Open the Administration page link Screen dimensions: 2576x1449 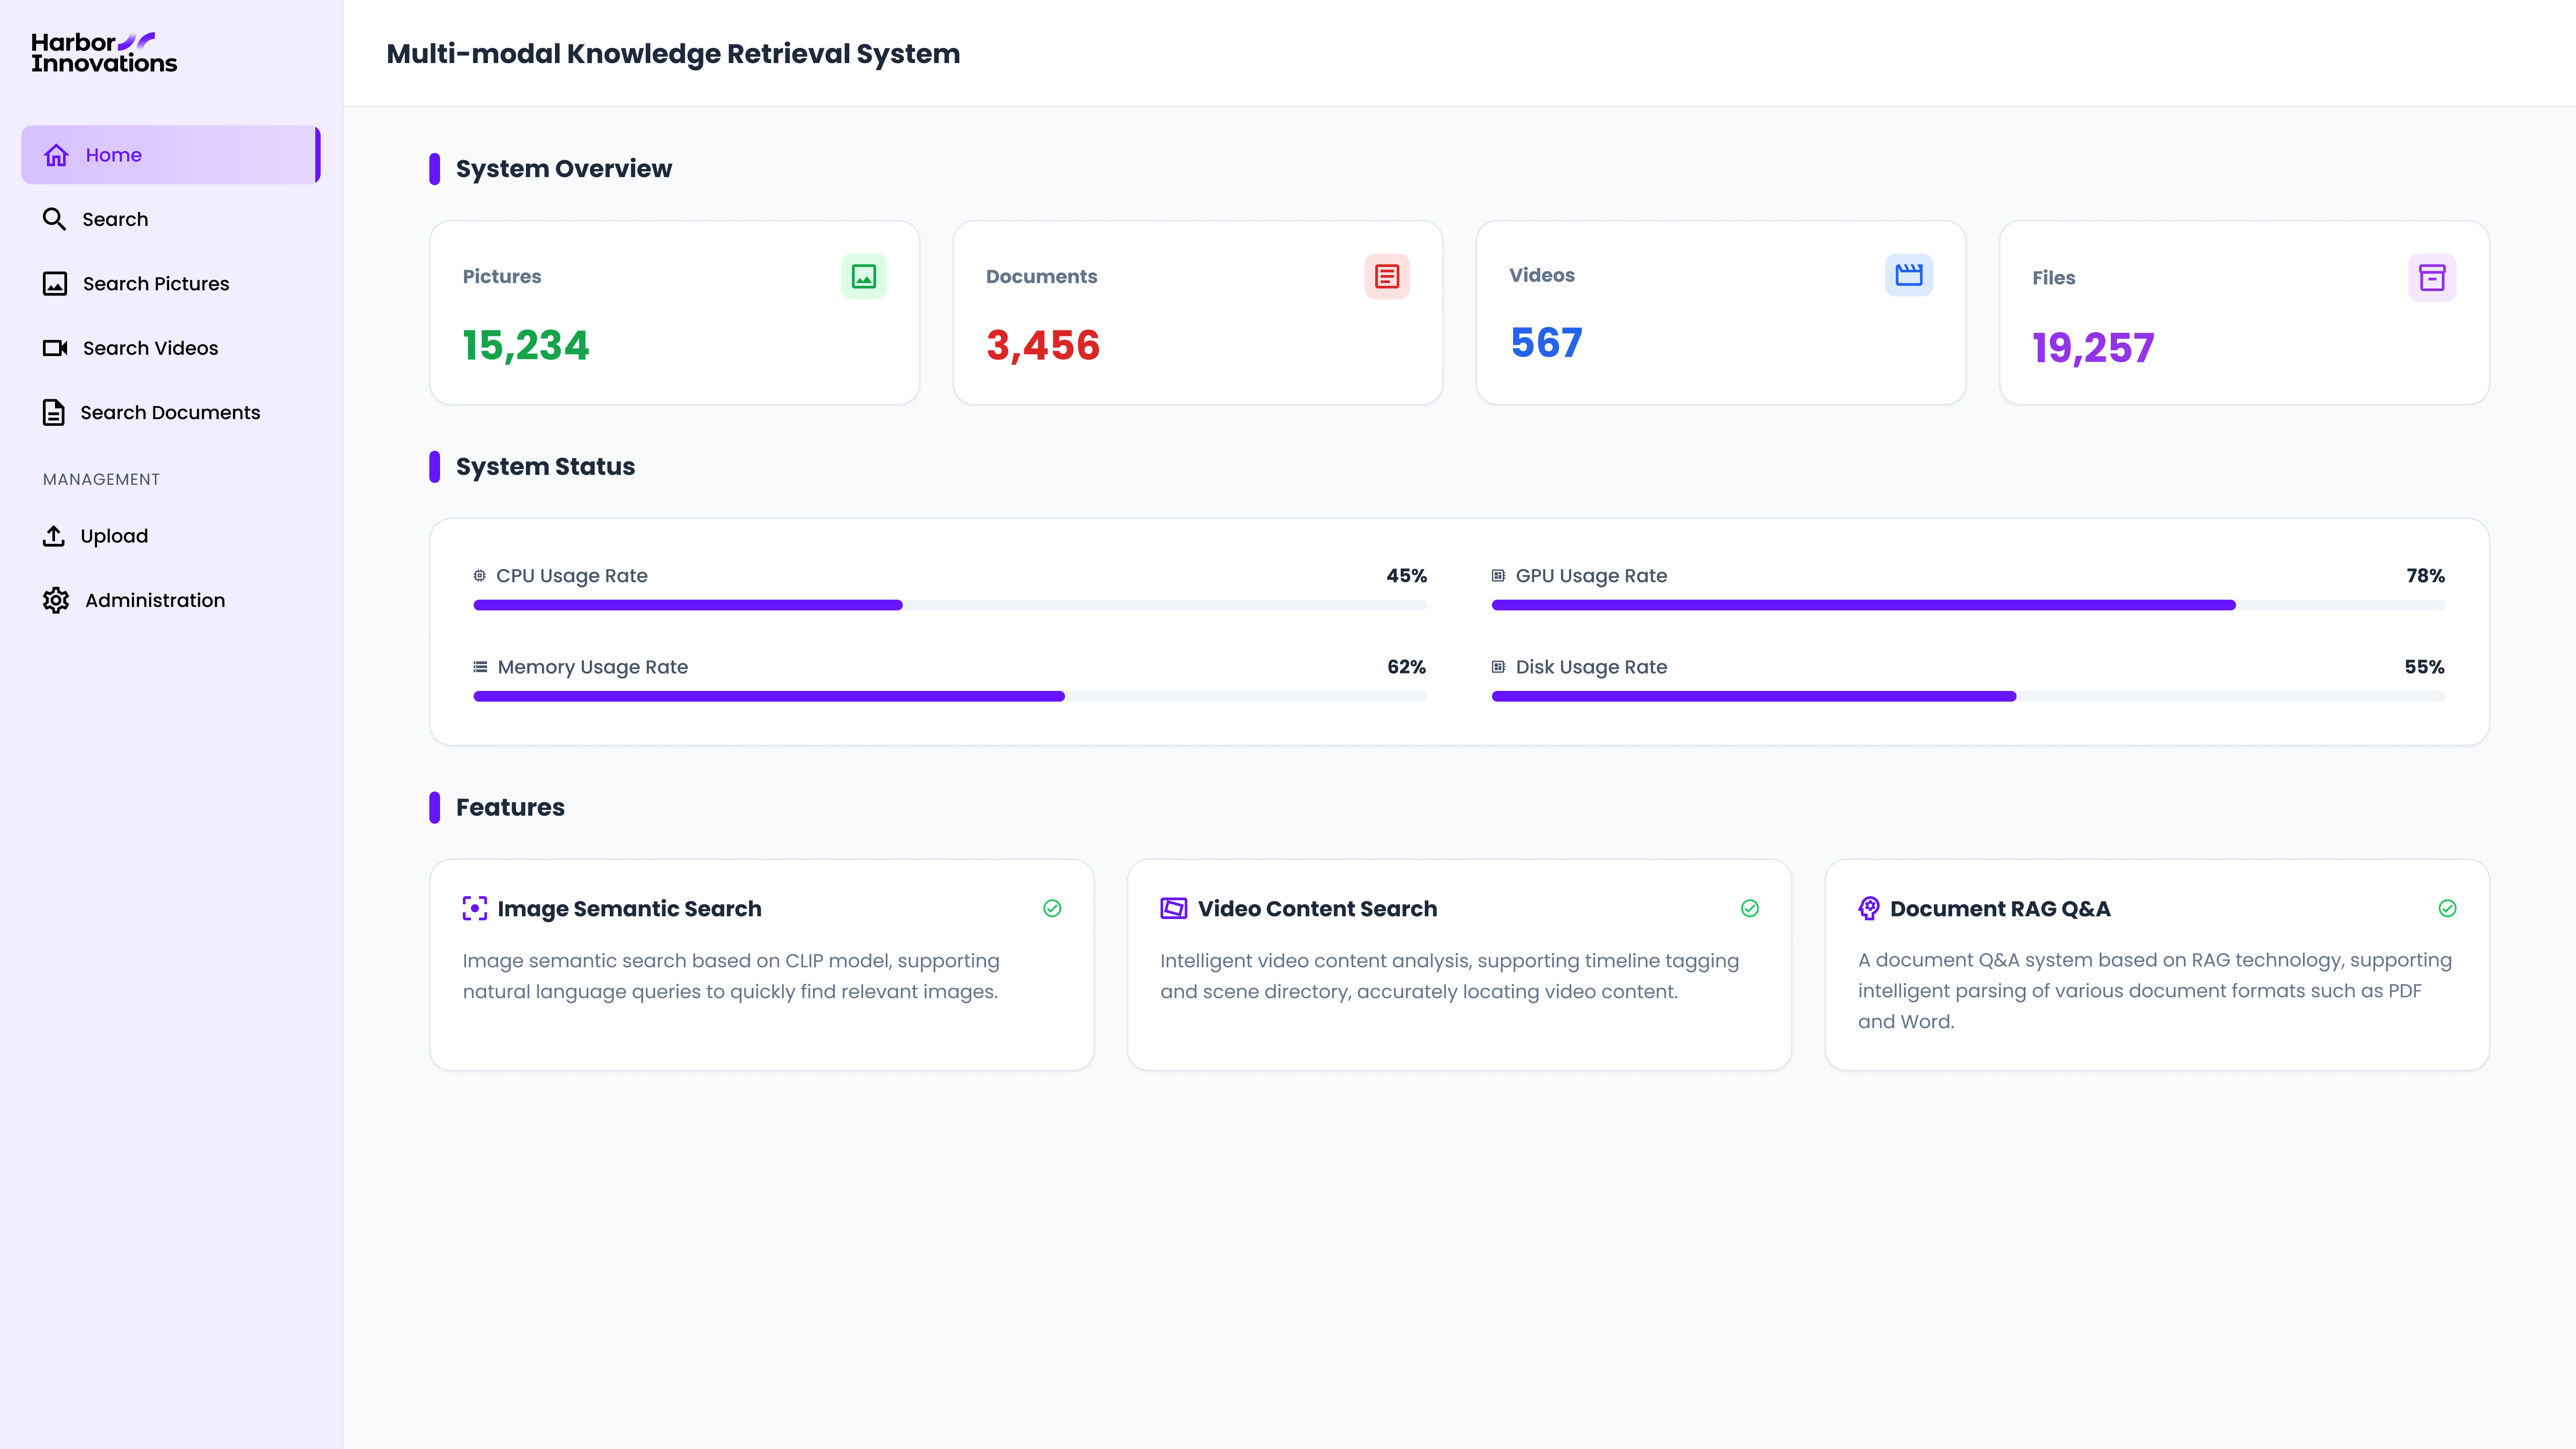pos(171,600)
